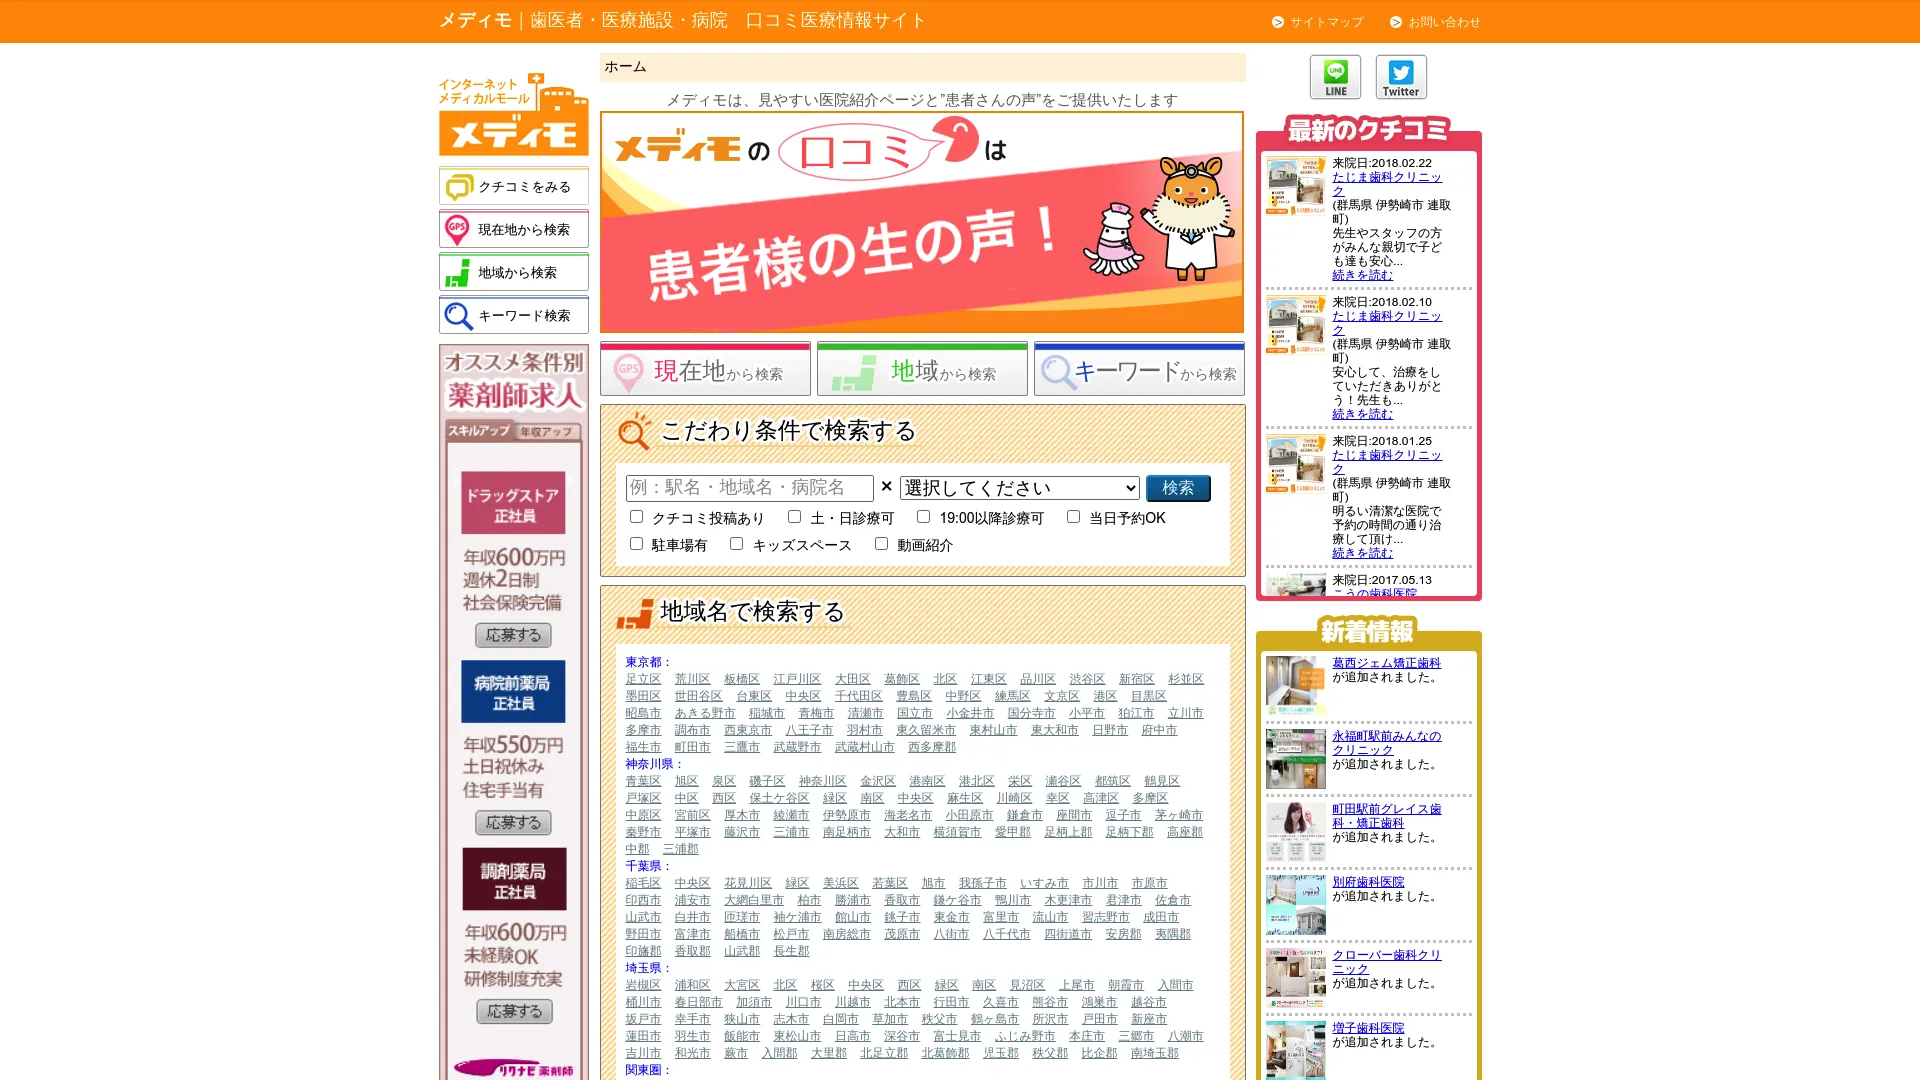Click 続きを読む for the 2018.01.25 review
The image size is (1920, 1080).
tap(1362, 553)
